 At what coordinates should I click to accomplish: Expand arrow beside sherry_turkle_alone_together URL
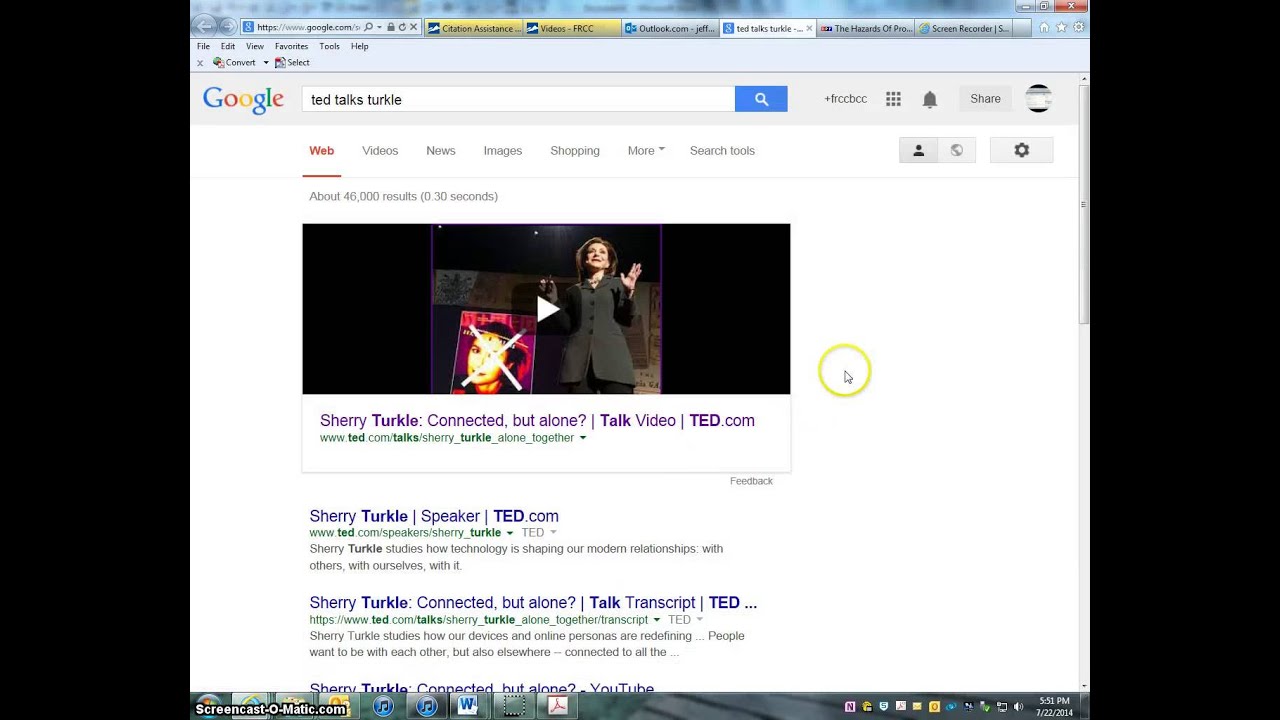click(583, 438)
